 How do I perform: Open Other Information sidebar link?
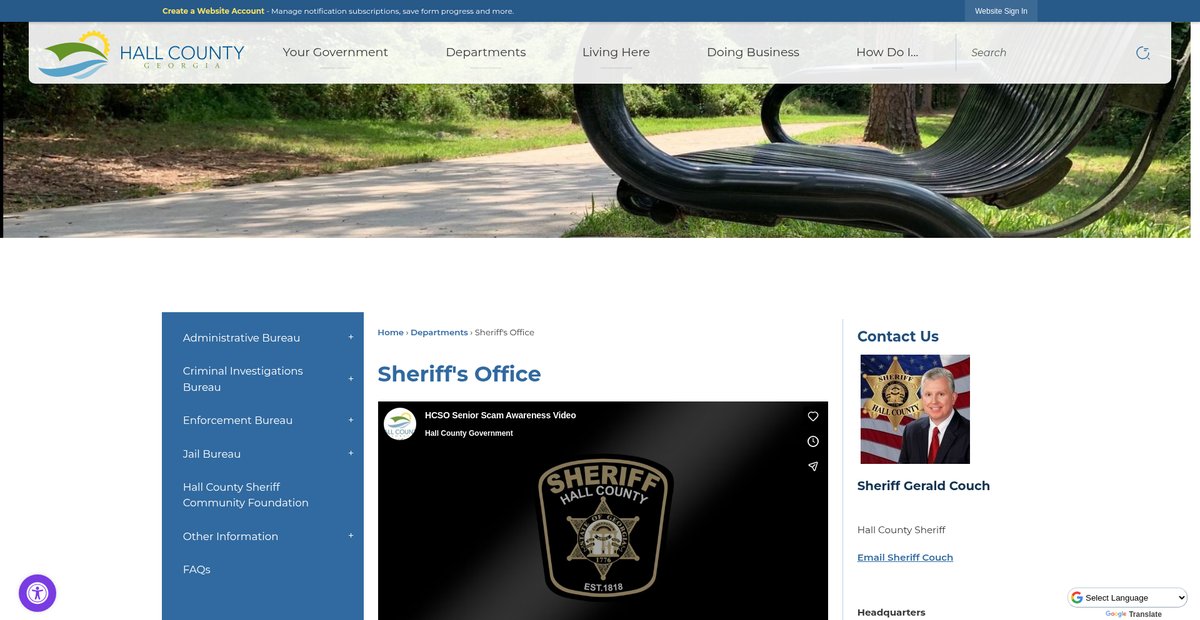231,537
